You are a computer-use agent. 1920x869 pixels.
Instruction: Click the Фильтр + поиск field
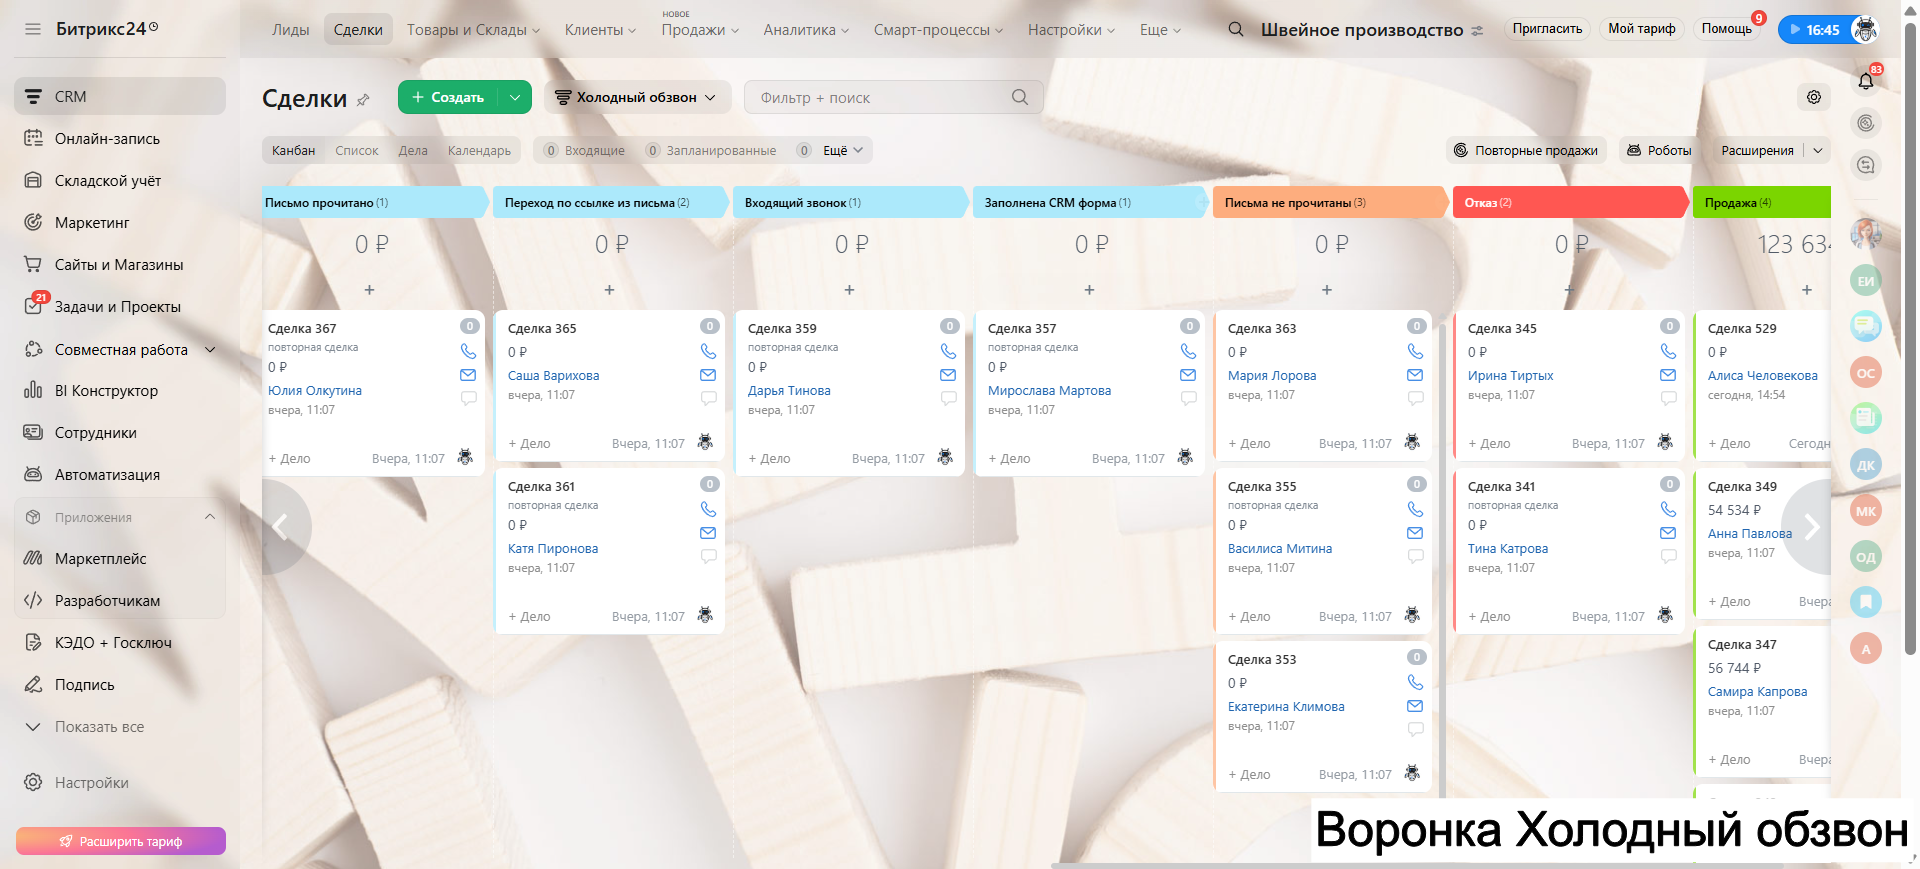[x=894, y=97]
